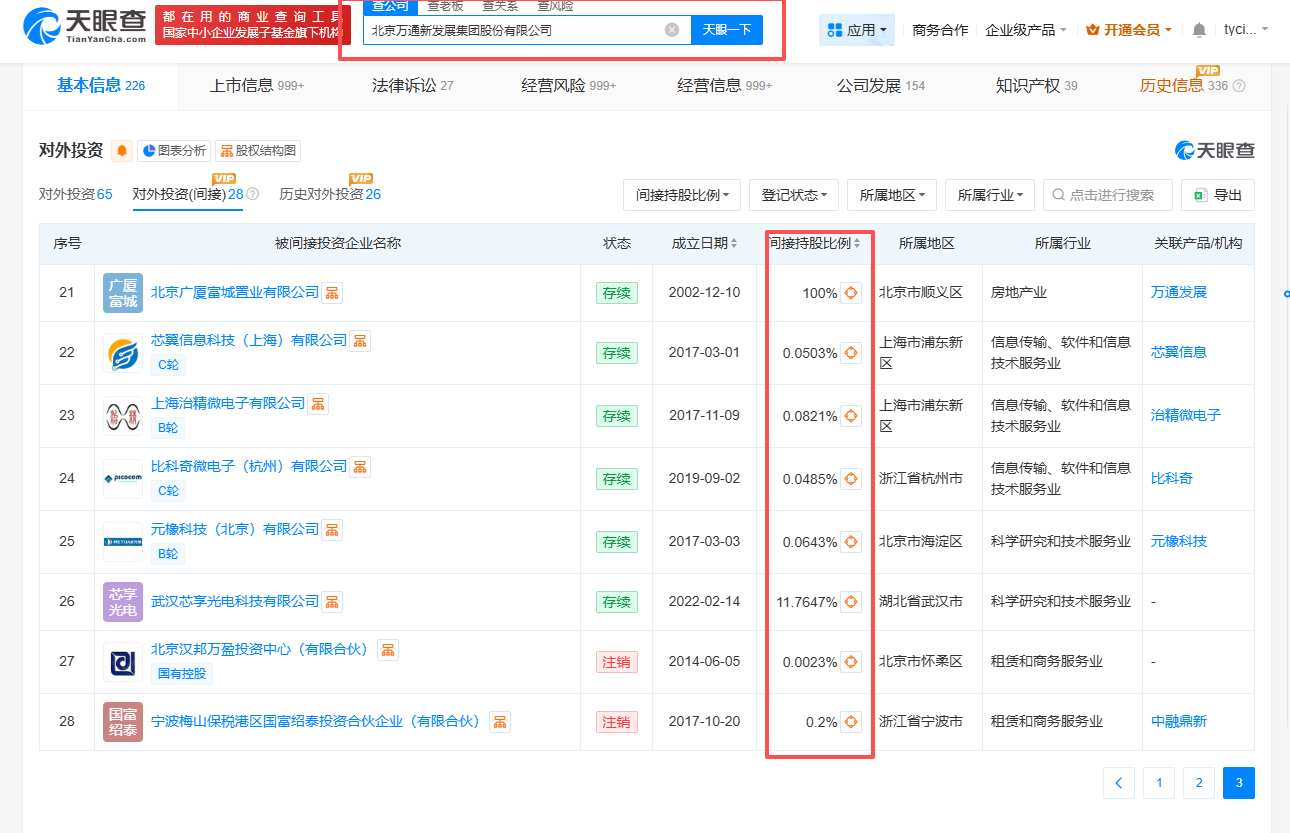Click the 导出 export button
Screen dimensions: 1290x833
1218,195
